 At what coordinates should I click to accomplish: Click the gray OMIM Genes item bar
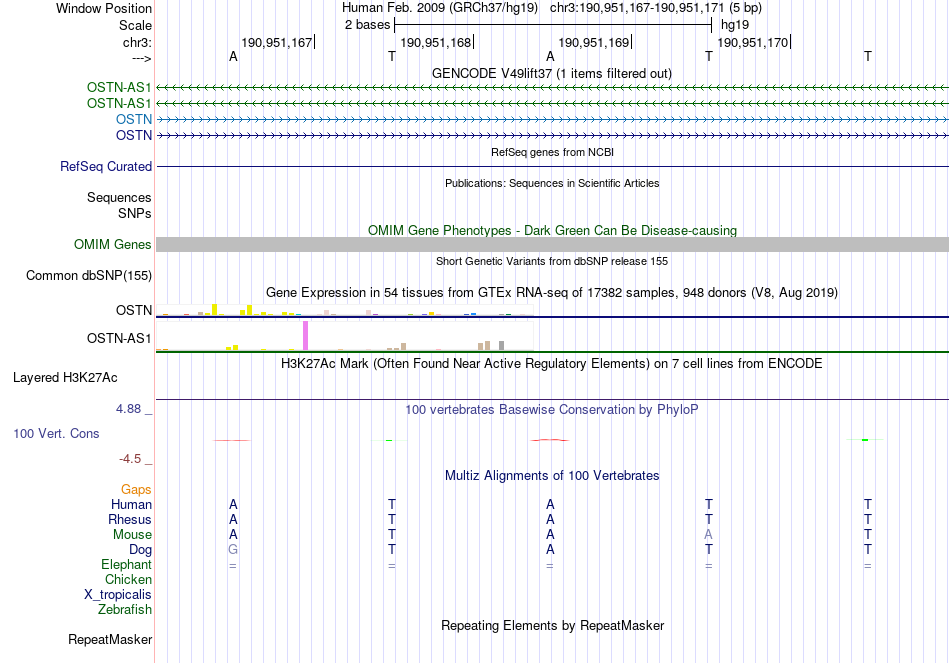pyautogui.click(x=552, y=244)
